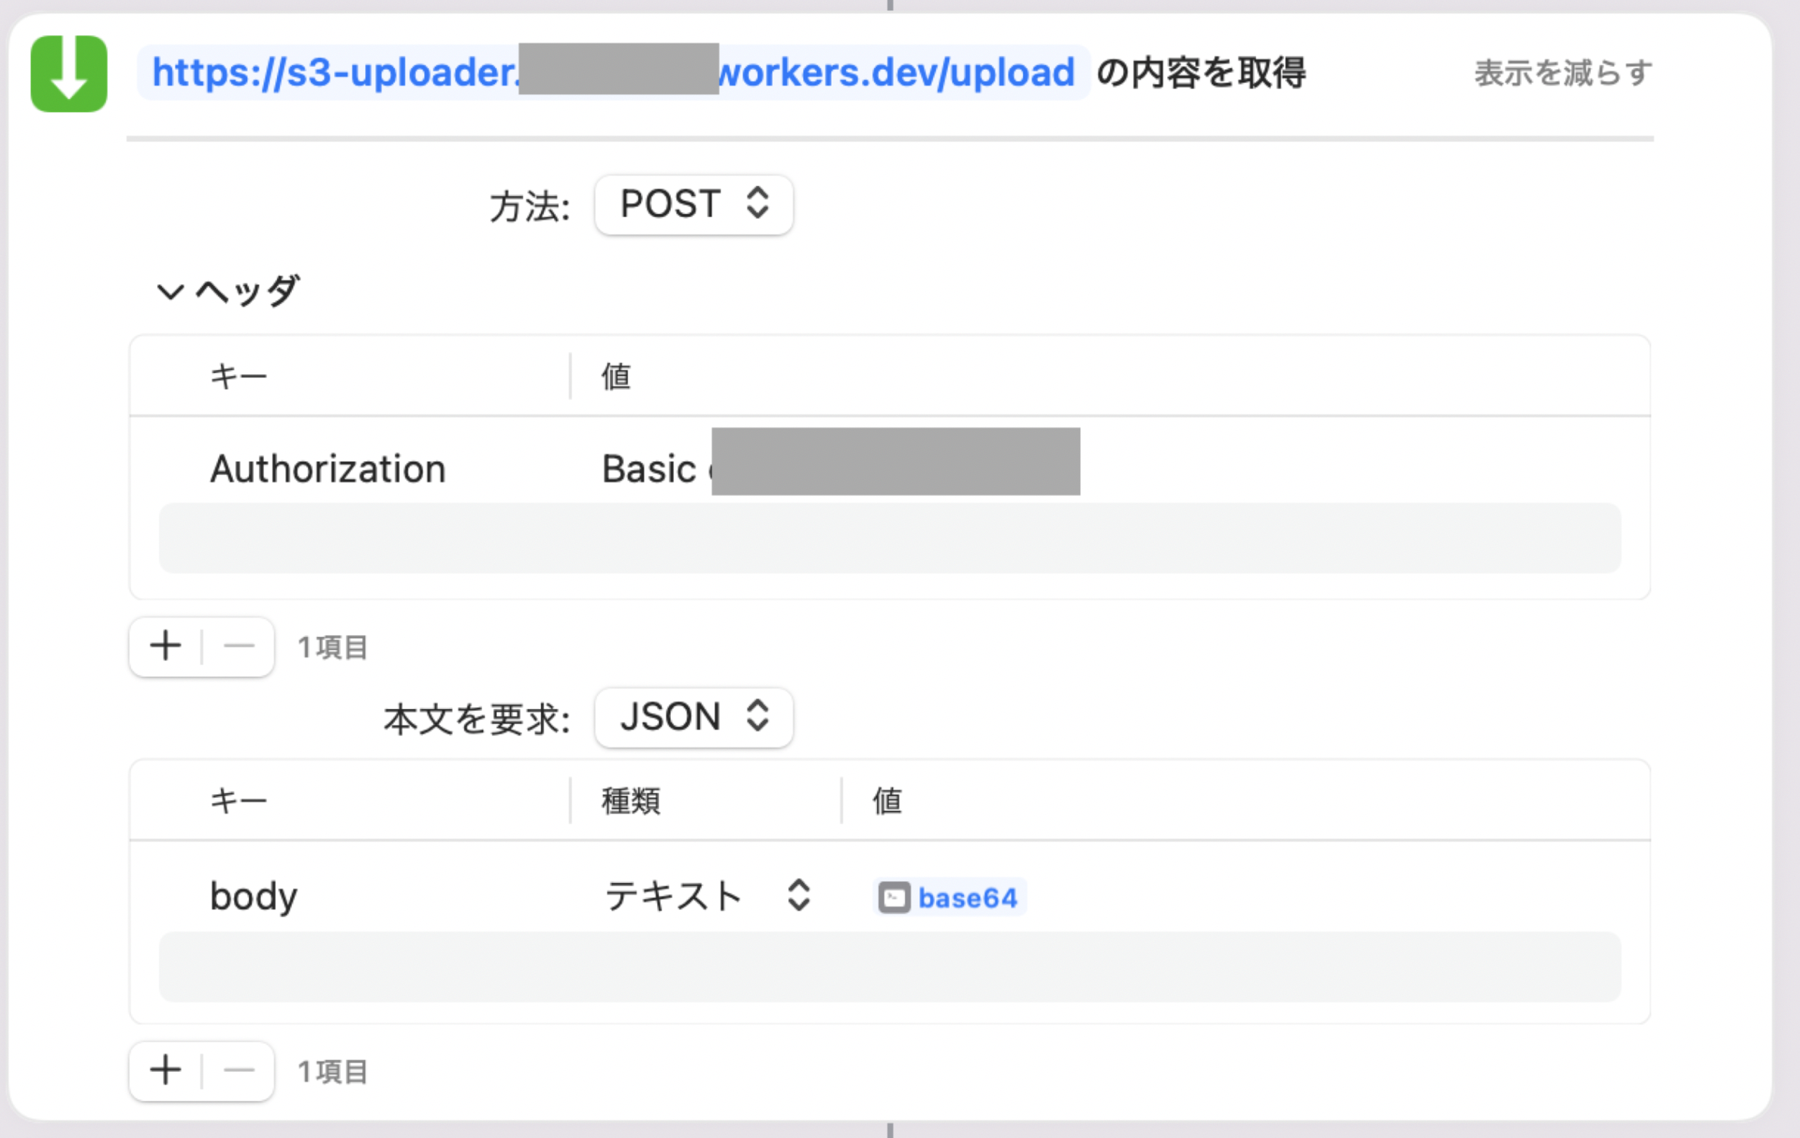1800x1138 pixels.
Task: Click the Authorization header key cell
Action: (327, 468)
